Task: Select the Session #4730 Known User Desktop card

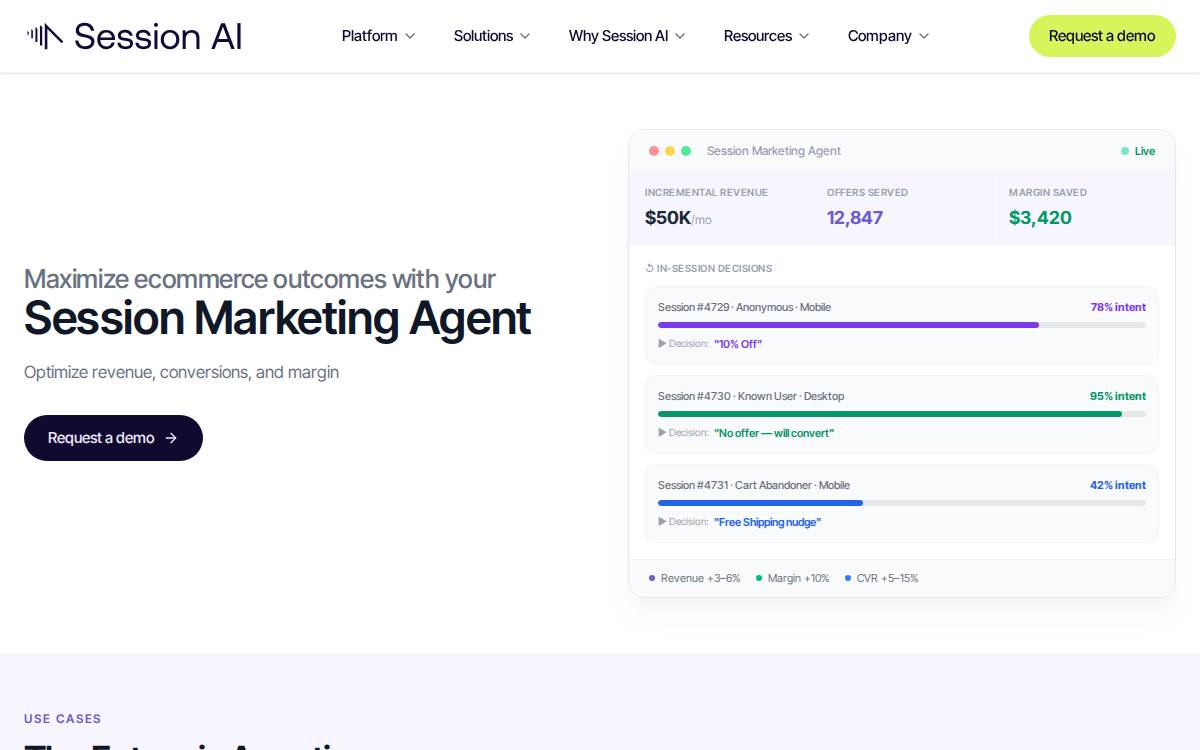Action: [902, 414]
